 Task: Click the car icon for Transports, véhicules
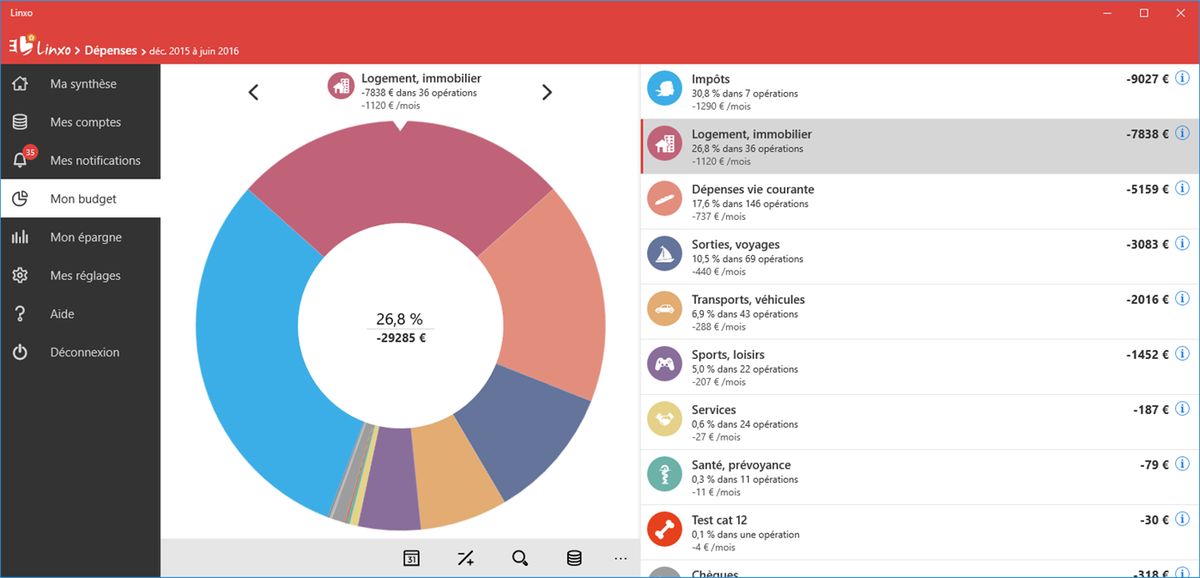pyautogui.click(x=664, y=310)
